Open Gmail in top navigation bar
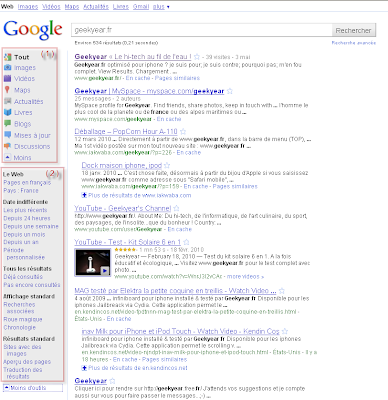This screenshot has height=400, width=388. 141,7
